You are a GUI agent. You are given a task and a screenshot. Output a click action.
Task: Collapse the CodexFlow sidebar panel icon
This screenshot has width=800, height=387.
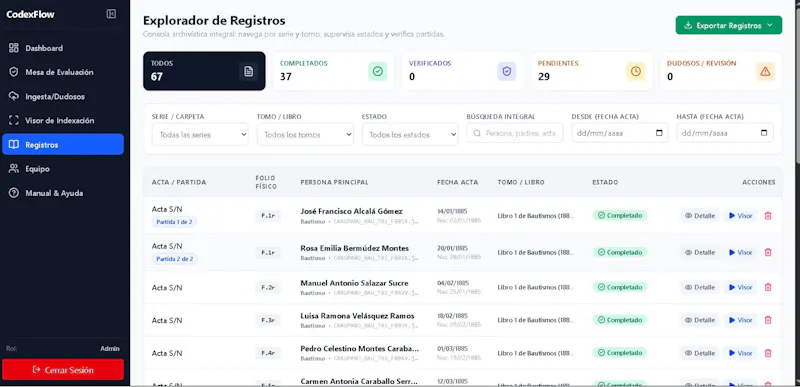click(x=111, y=14)
